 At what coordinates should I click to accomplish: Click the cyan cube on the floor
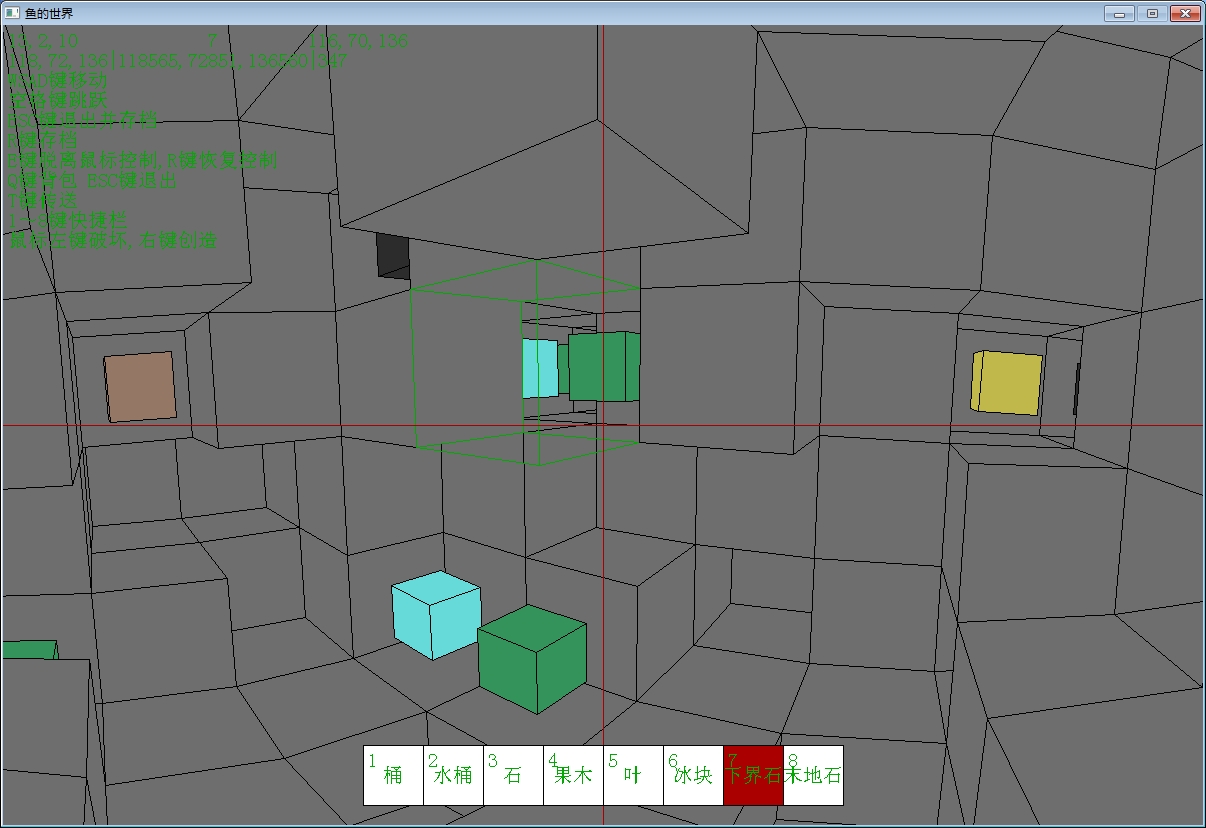436,615
